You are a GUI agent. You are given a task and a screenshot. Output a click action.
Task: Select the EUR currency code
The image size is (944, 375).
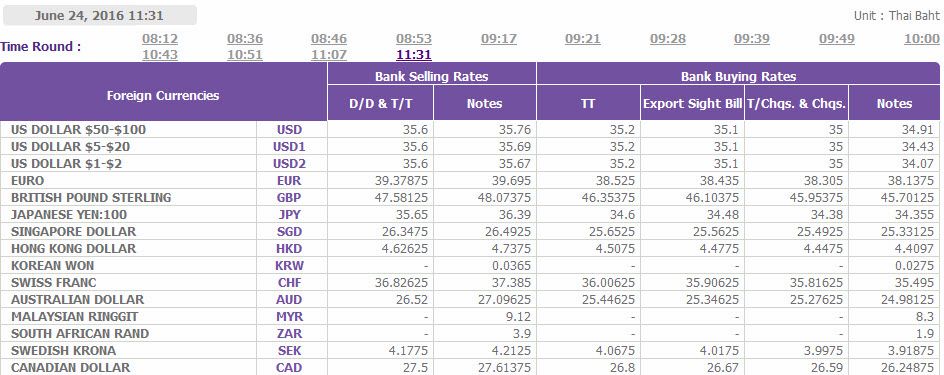pos(290,181)
